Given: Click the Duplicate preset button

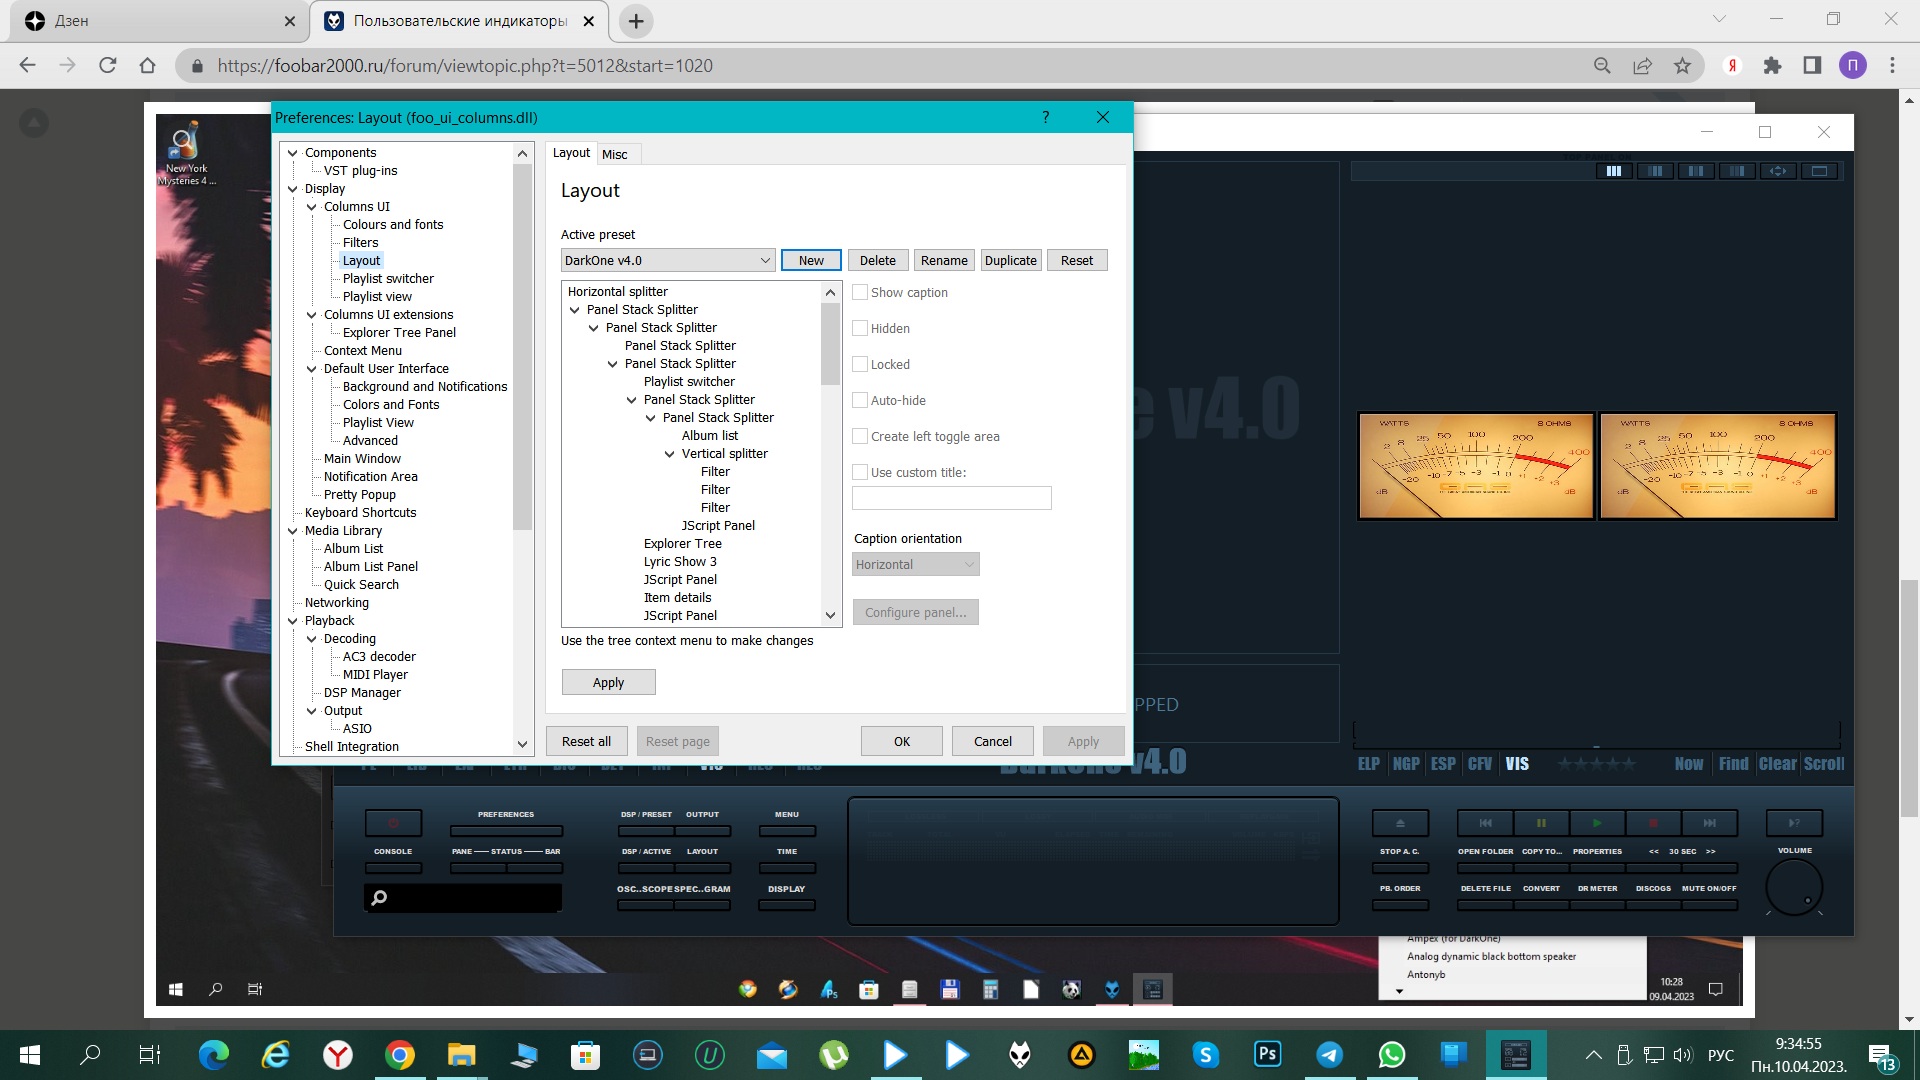Looking at the screenshot, I should coord(1010,260).
